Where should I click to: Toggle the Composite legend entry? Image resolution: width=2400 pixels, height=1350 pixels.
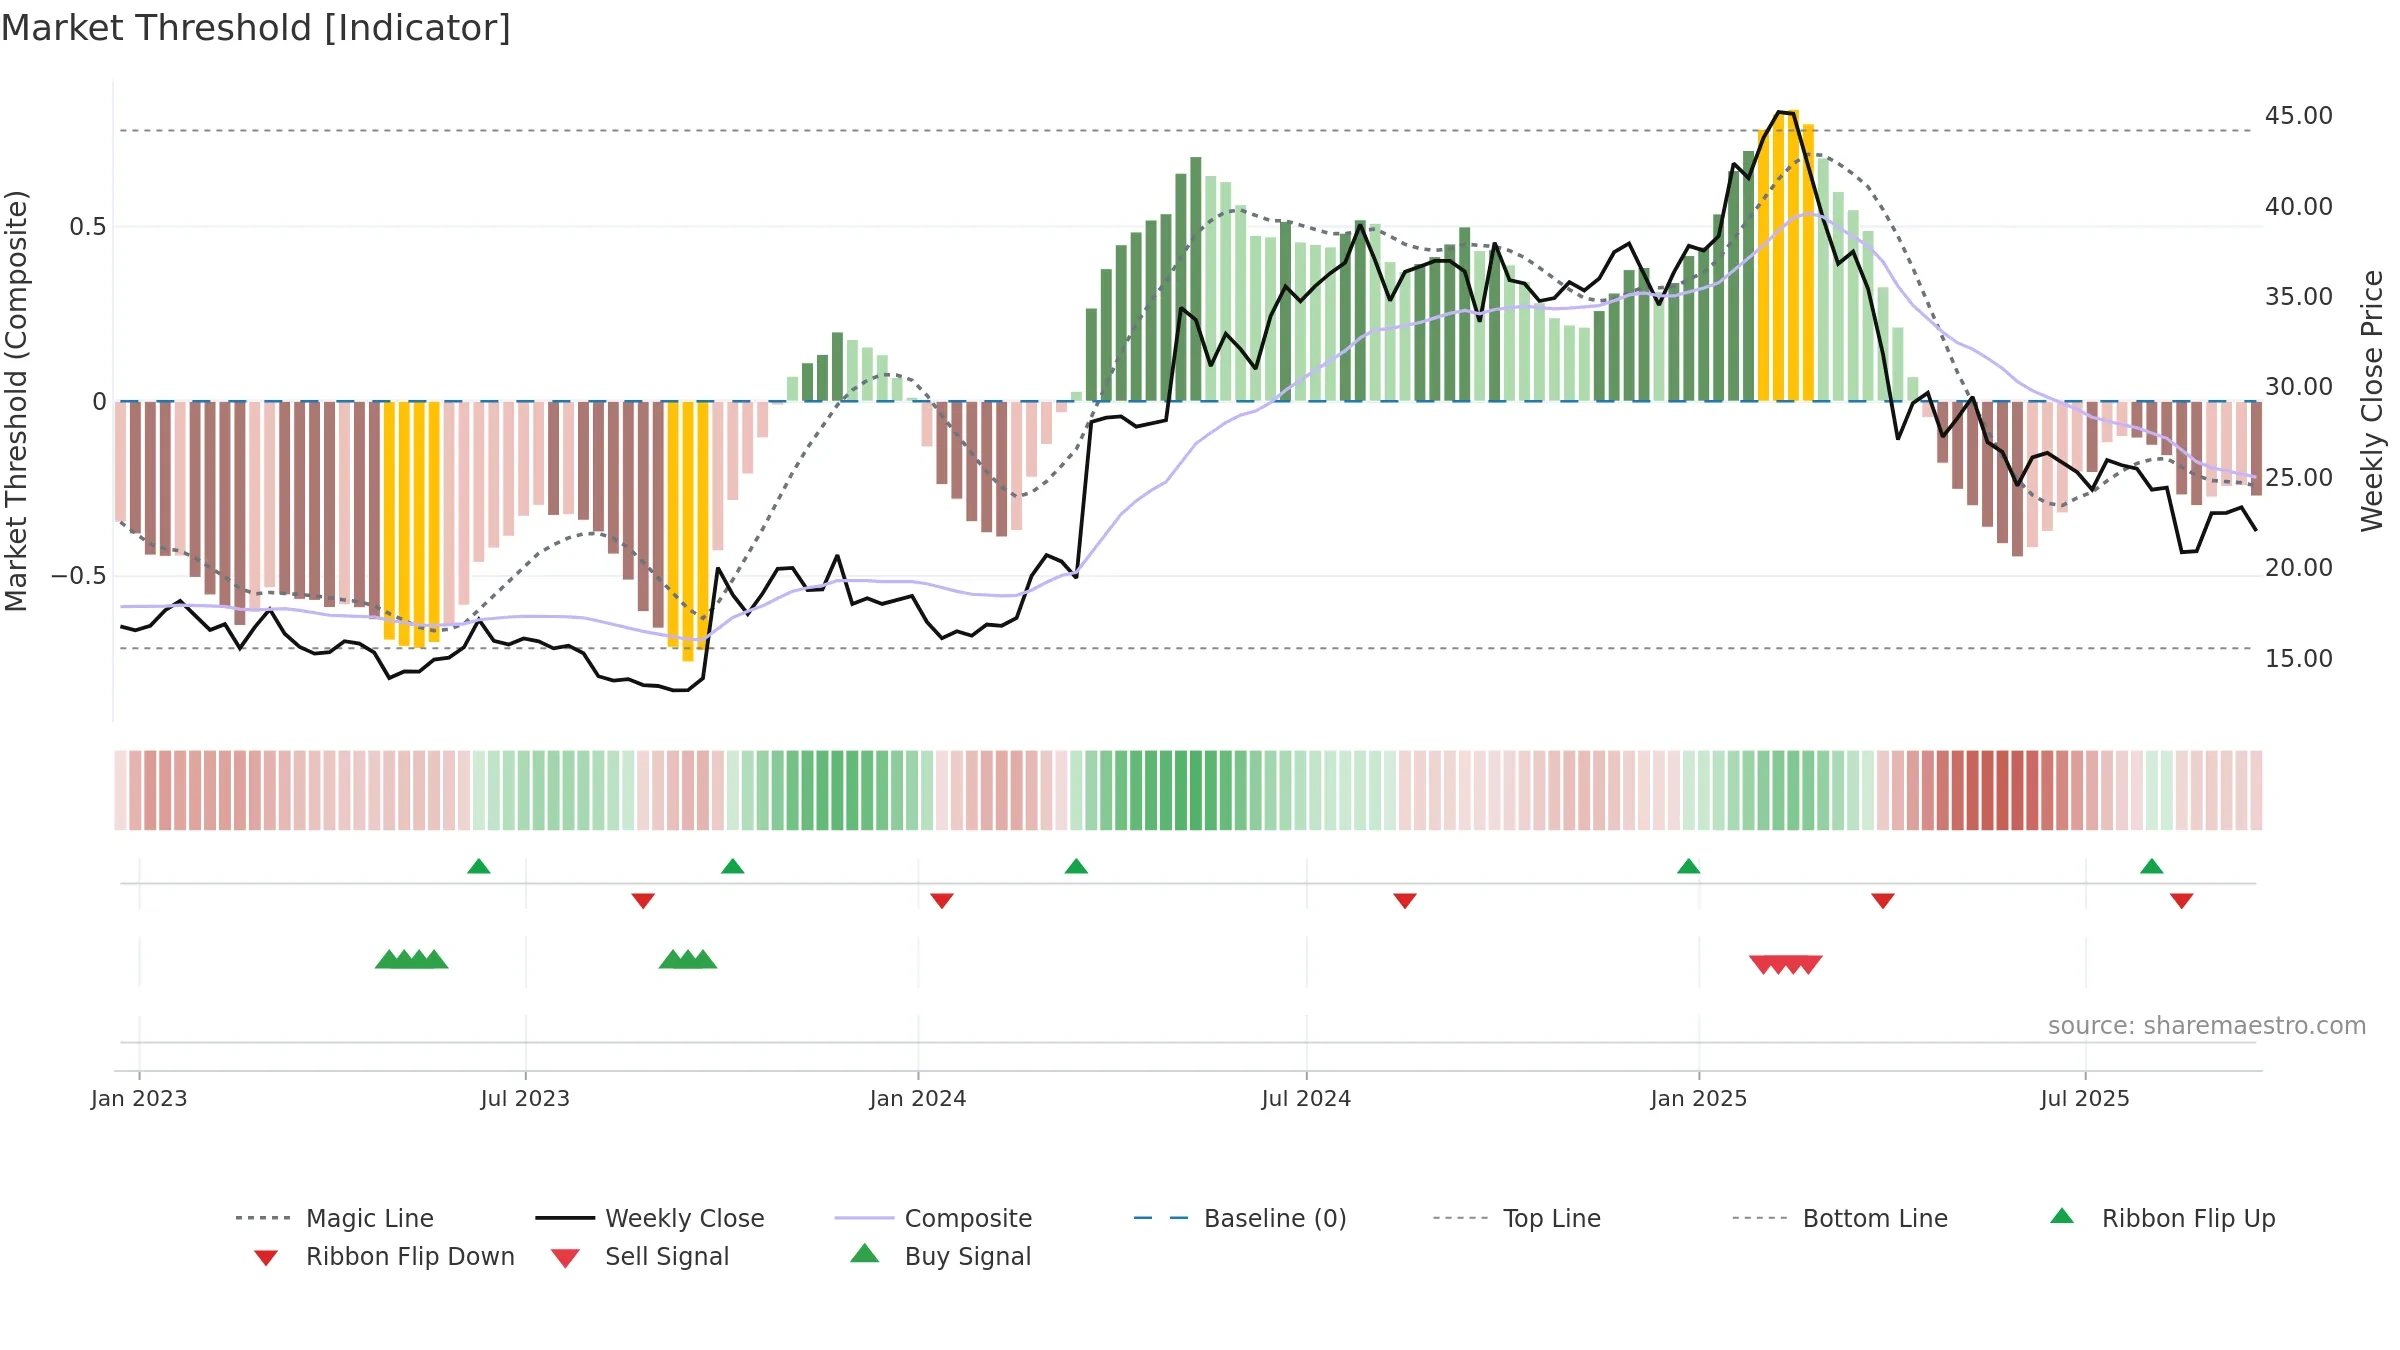pyautogui.click(x=933, y=1218)
